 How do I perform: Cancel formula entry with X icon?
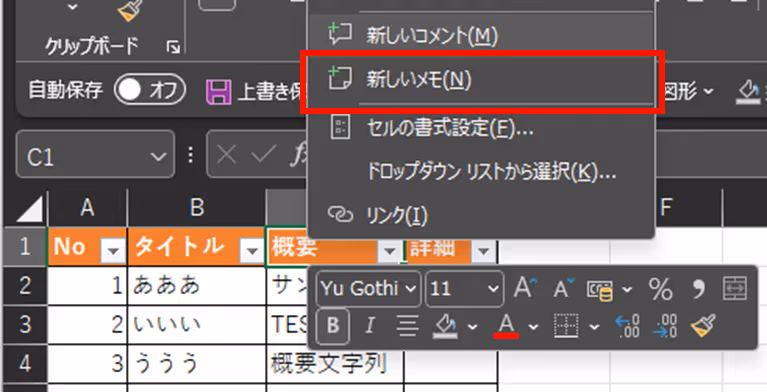click(x=226, y=155)
